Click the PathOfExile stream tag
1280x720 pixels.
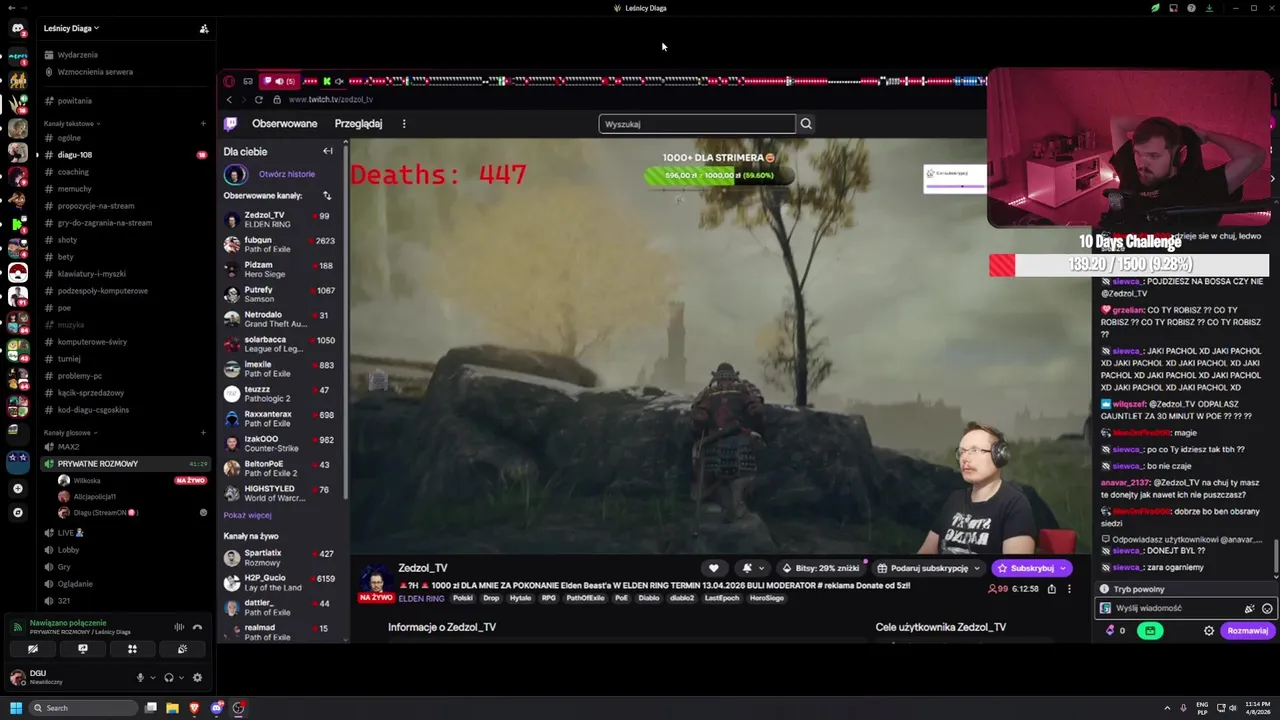585,598
